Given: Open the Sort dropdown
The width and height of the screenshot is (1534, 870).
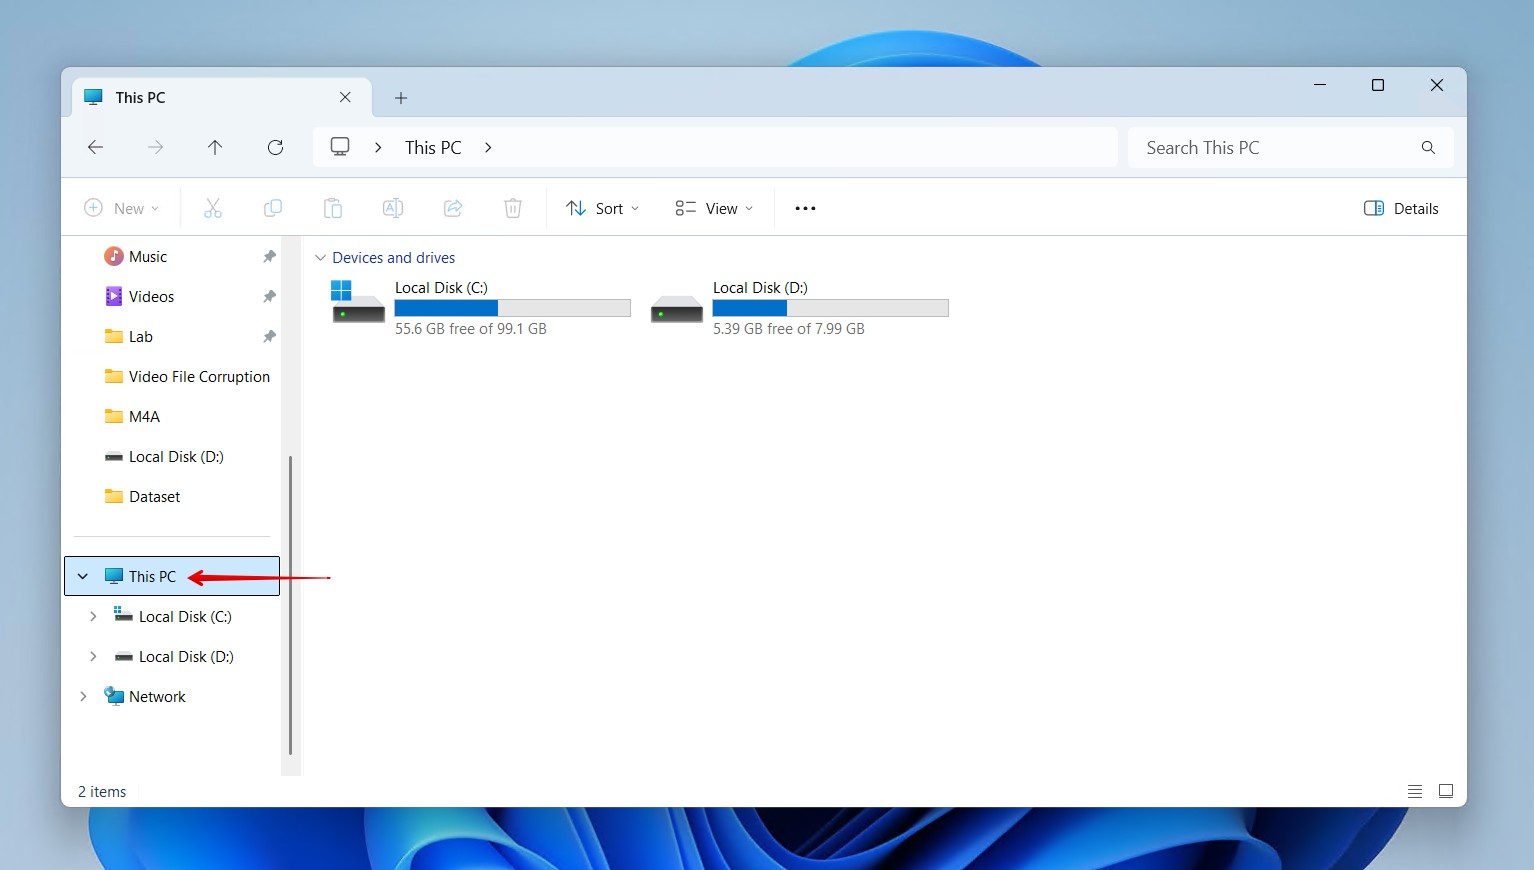Looking at the screenshot, I should (601, 208).
